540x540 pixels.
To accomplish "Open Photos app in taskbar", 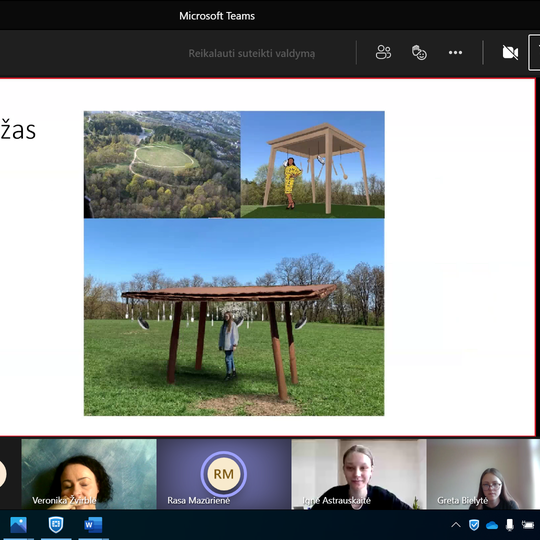I will tap(18, 525).
